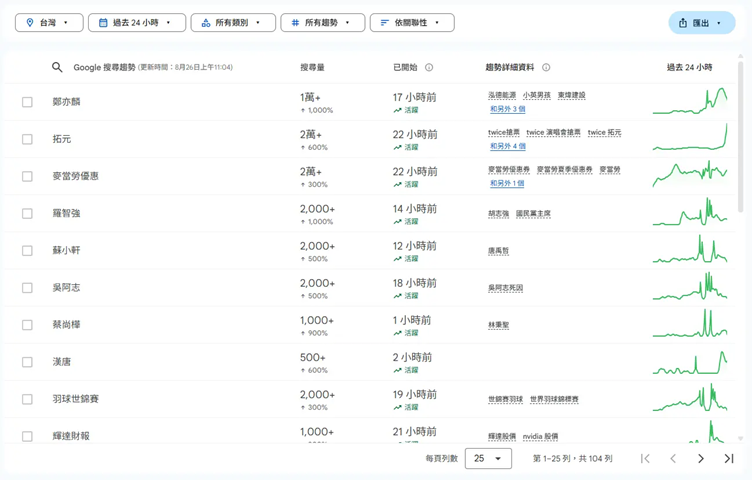Click the 小英男孩 related query
Viewport: 752px width, 480px height.
coord(537,95)
